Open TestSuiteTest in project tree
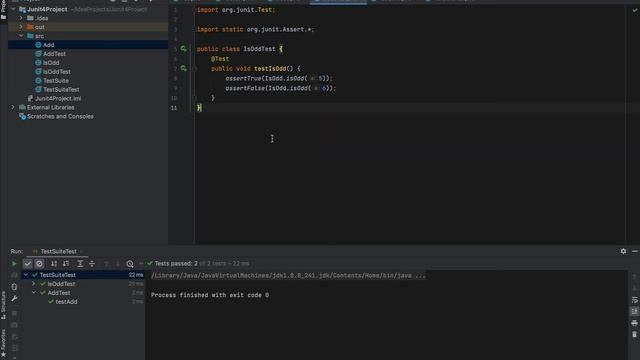 point(61,89)
